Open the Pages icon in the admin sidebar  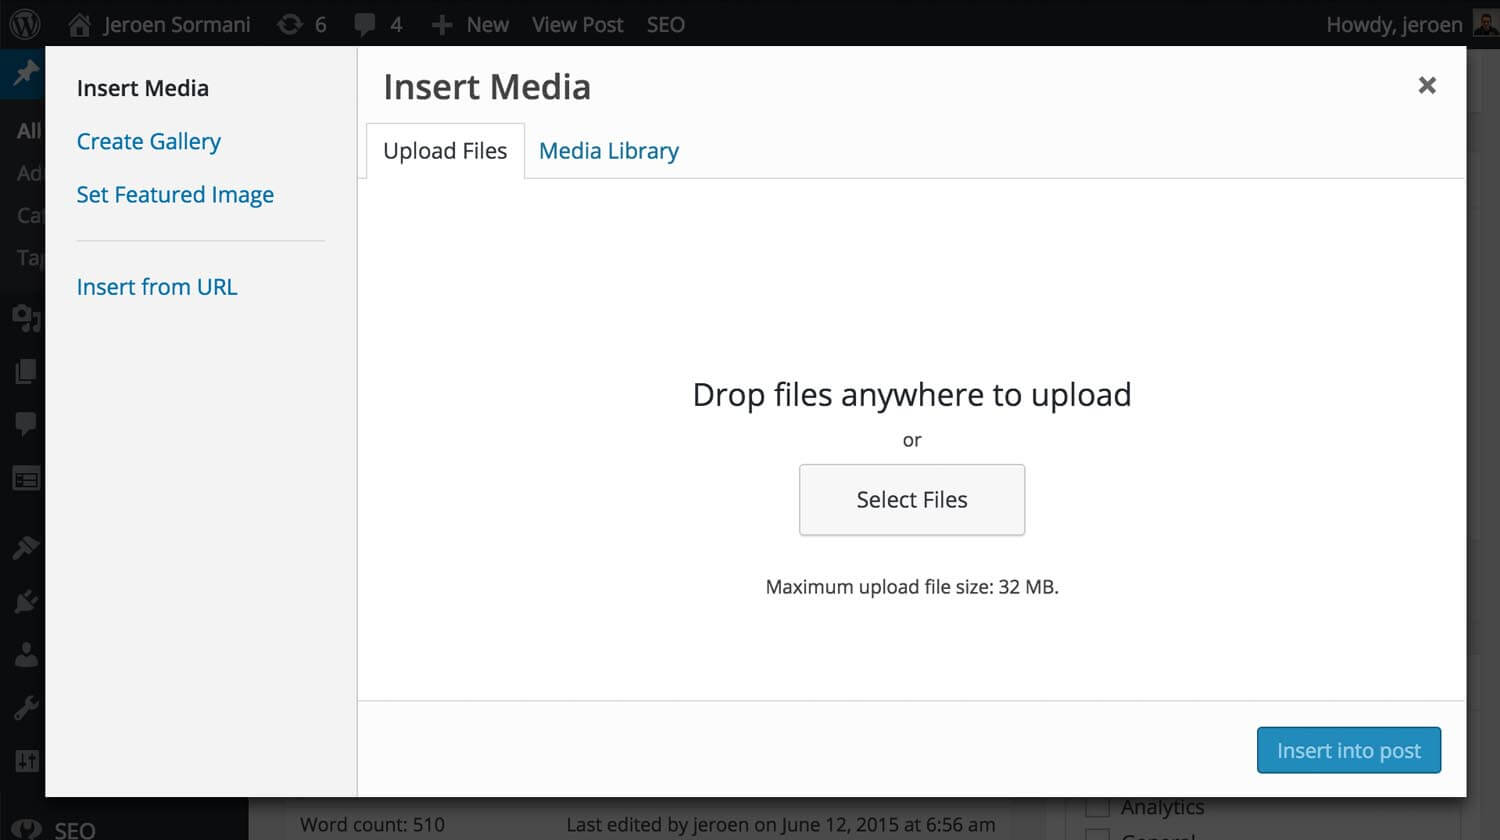[26, 371]
